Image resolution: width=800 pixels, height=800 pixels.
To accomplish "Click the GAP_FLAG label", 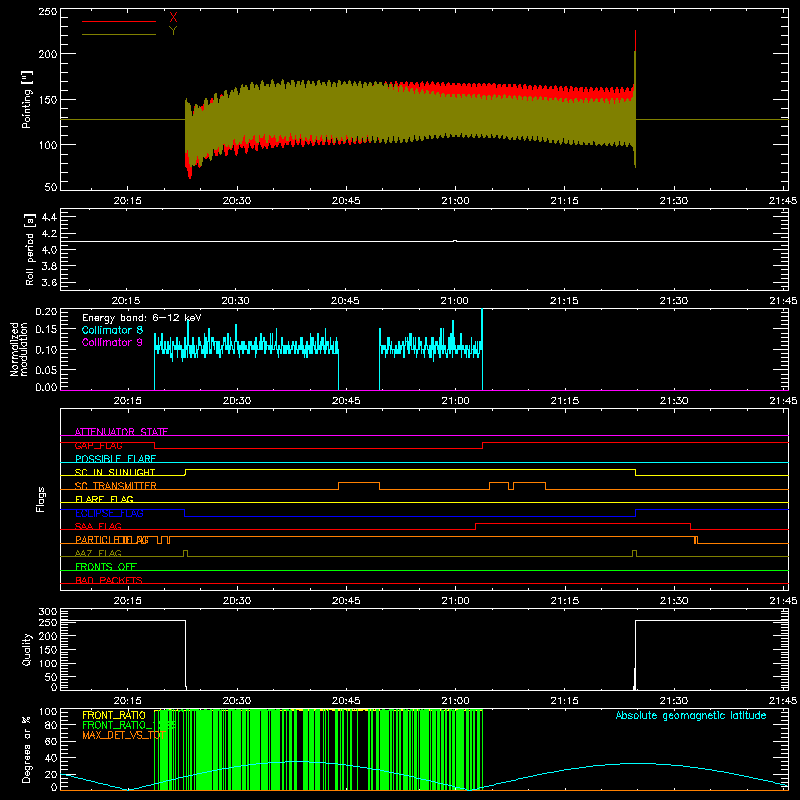I will [98, 445].
